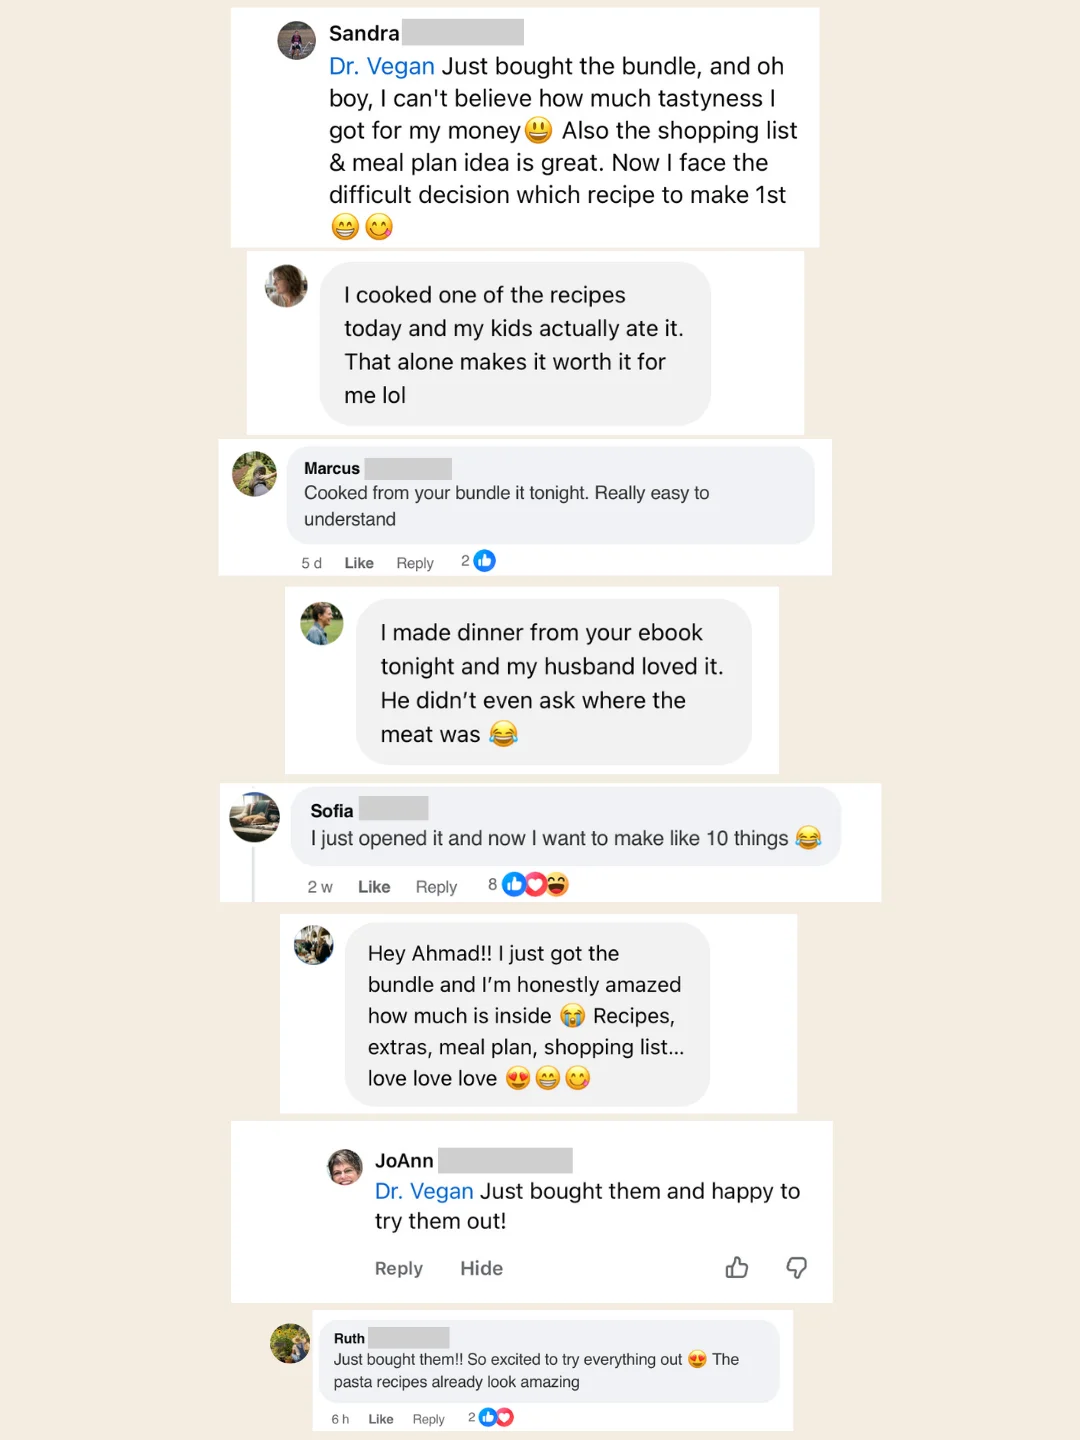Image resolution: width=1080 pixels, height=1440 pixels.
Task: Open JoAnn's profile avatar
Action: 345,1167
